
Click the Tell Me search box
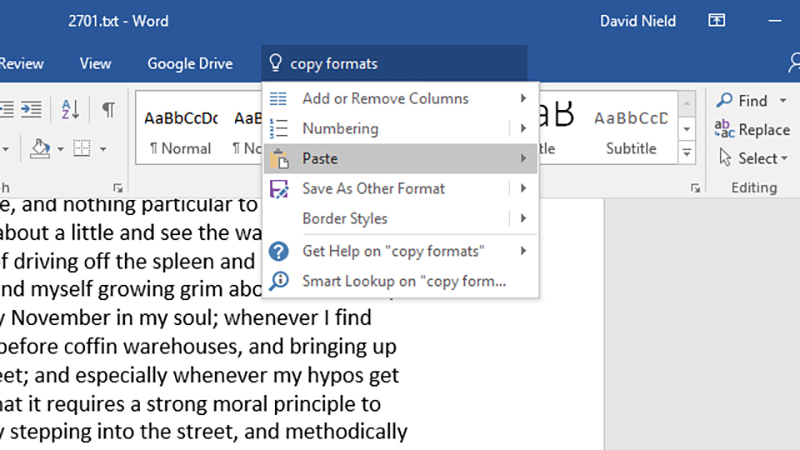point(394,64)
